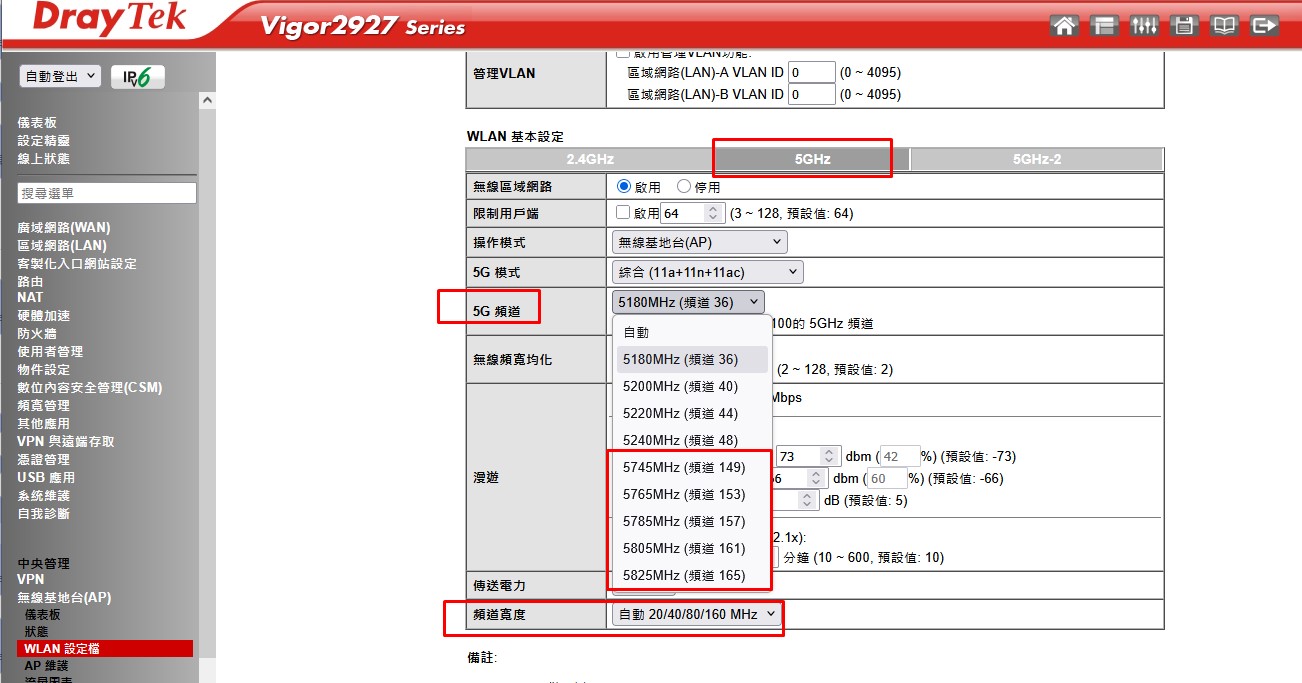Open 廣域網路(WAN) in the sidebar
The image size is (1302, 683).
tap(64, 228)
